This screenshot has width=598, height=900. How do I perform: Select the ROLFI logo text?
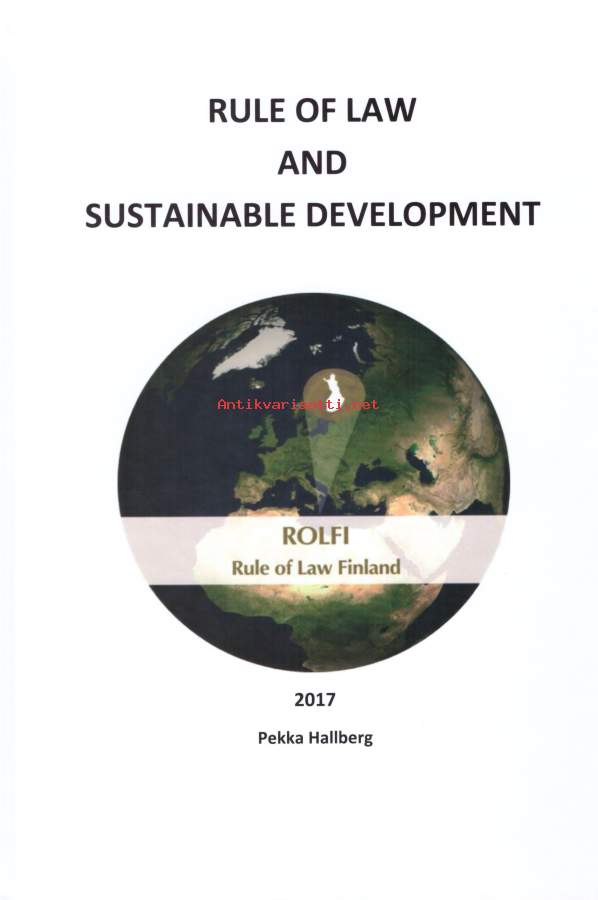[x=315, y=536]
